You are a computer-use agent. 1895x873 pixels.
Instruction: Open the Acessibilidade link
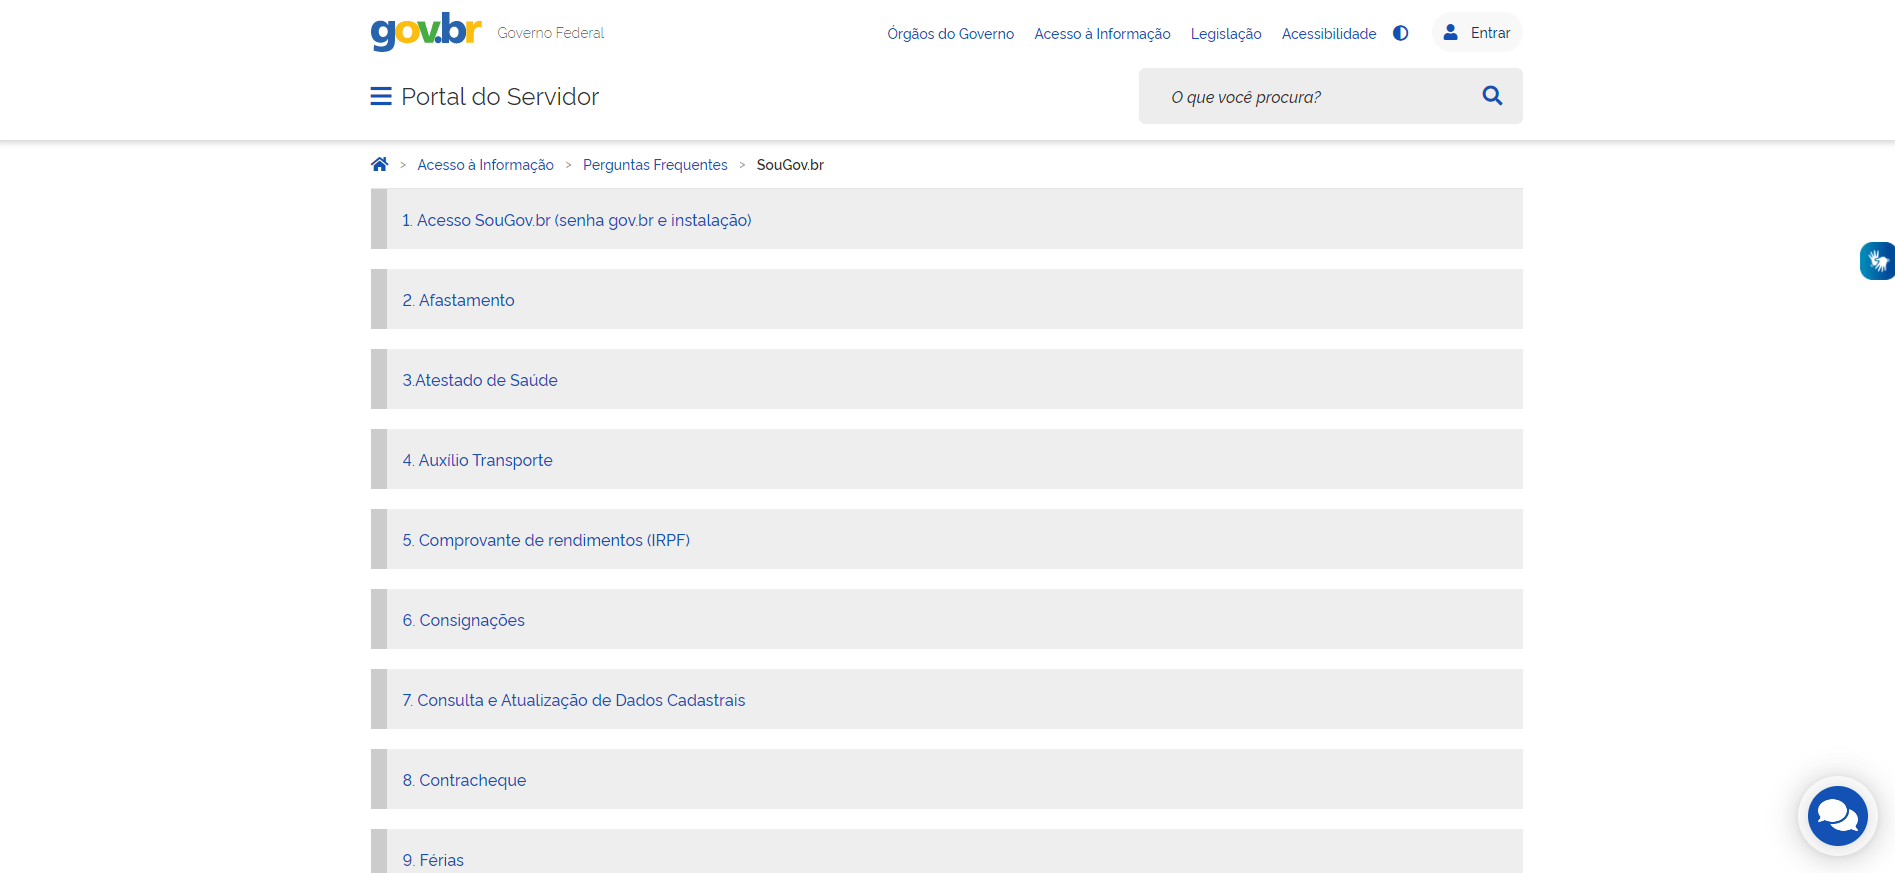1328,34
